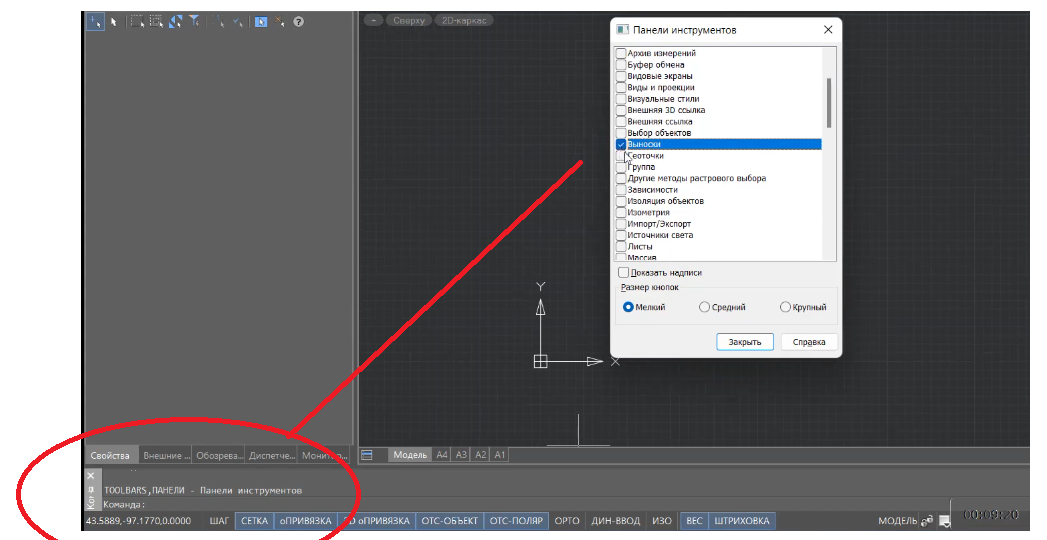This screenshot has width=1047, height=540.
Task: Click the viewport minus control button
Action: [x=373, y=20]
